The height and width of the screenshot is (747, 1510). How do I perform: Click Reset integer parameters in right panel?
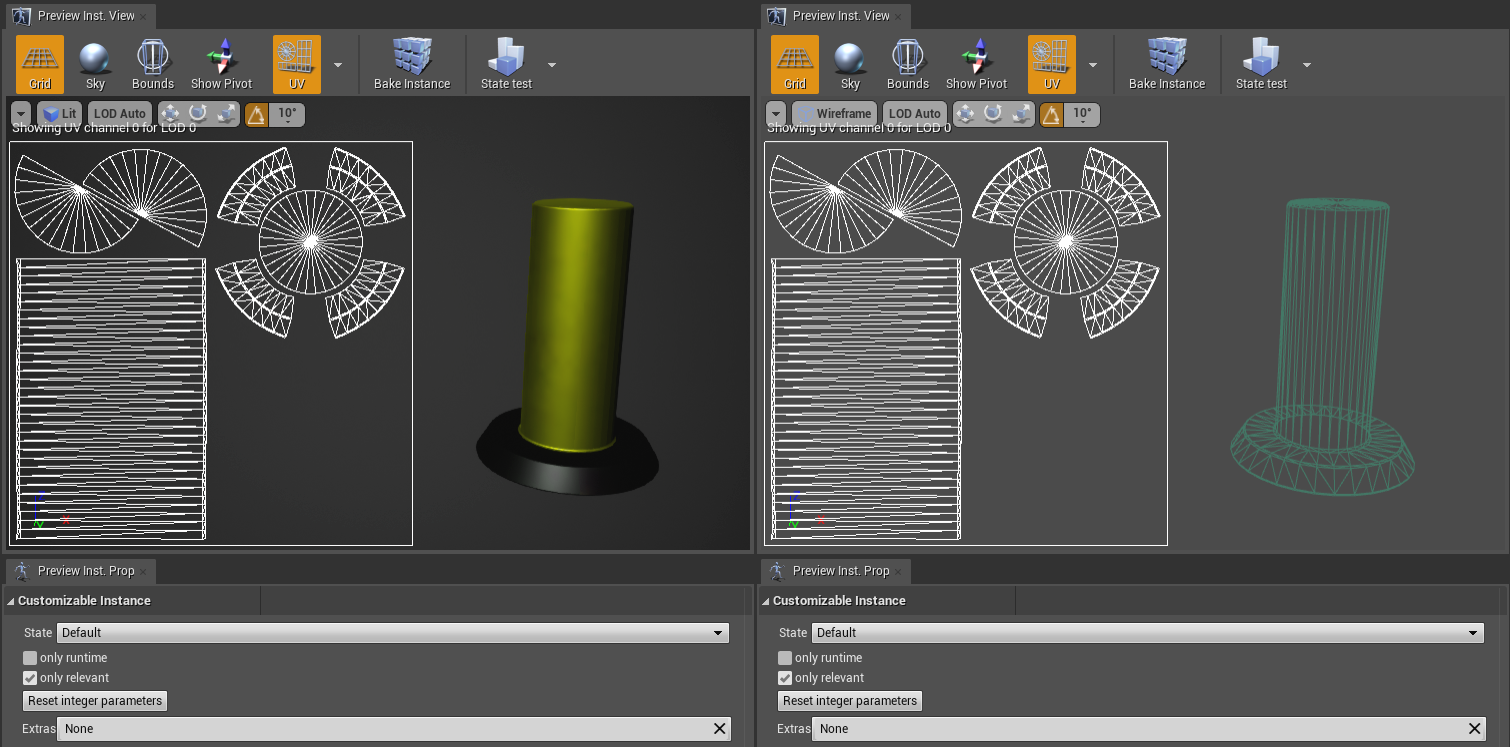pyautogui.click(x=850, y=701)
